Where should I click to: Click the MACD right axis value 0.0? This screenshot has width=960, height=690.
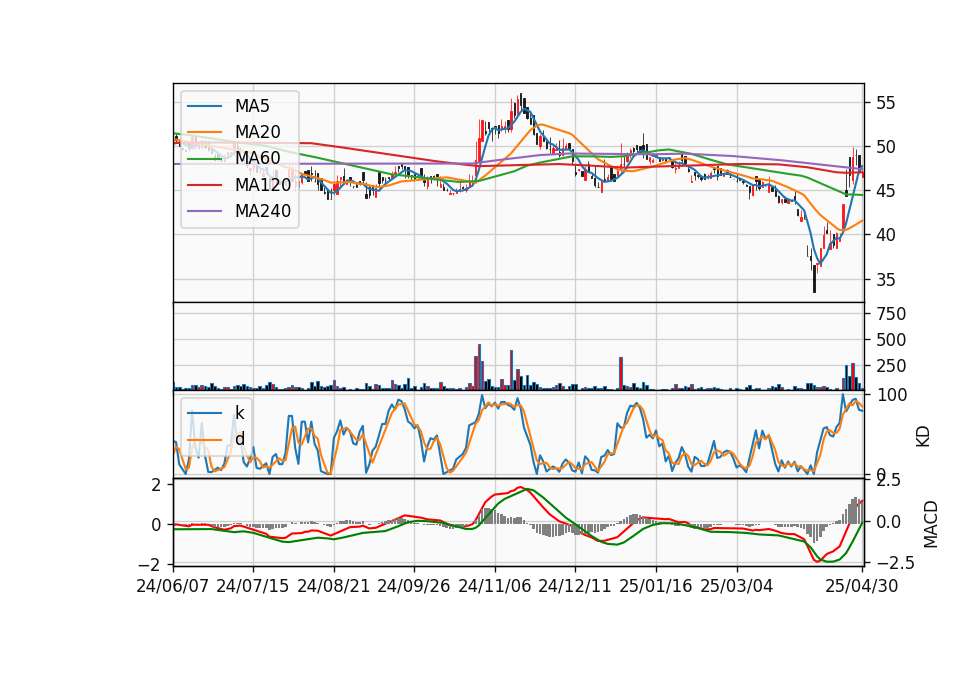tap(888, 522)
